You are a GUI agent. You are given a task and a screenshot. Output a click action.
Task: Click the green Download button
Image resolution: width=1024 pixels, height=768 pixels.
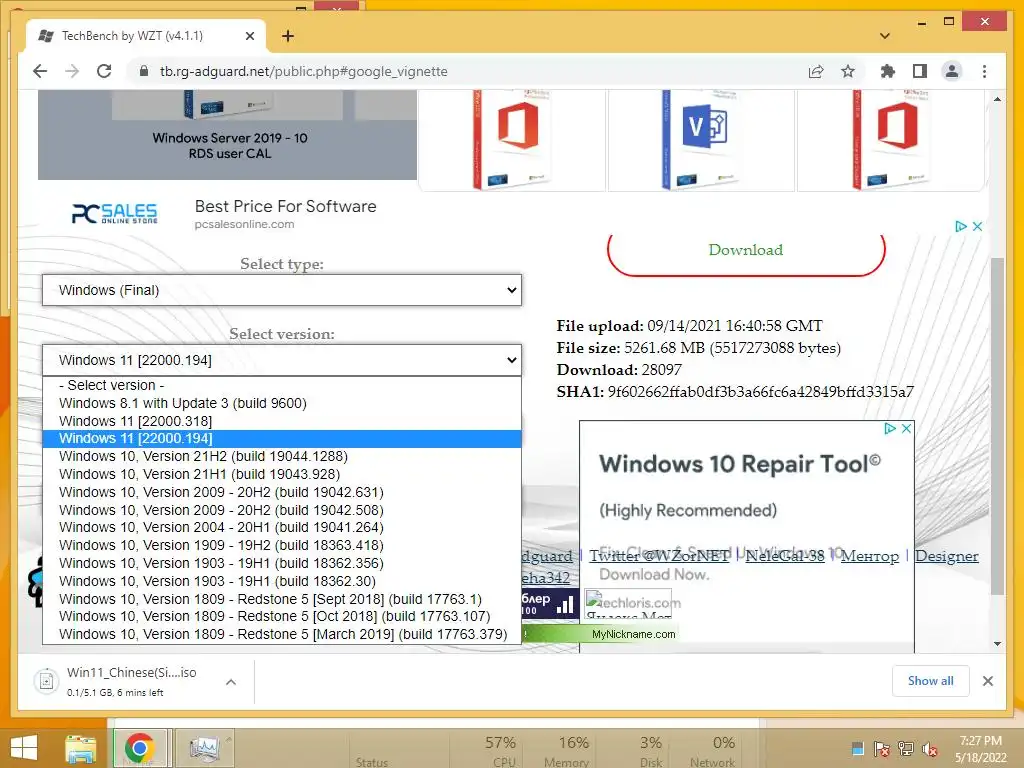pyautogui.click(x=746, y=250)
